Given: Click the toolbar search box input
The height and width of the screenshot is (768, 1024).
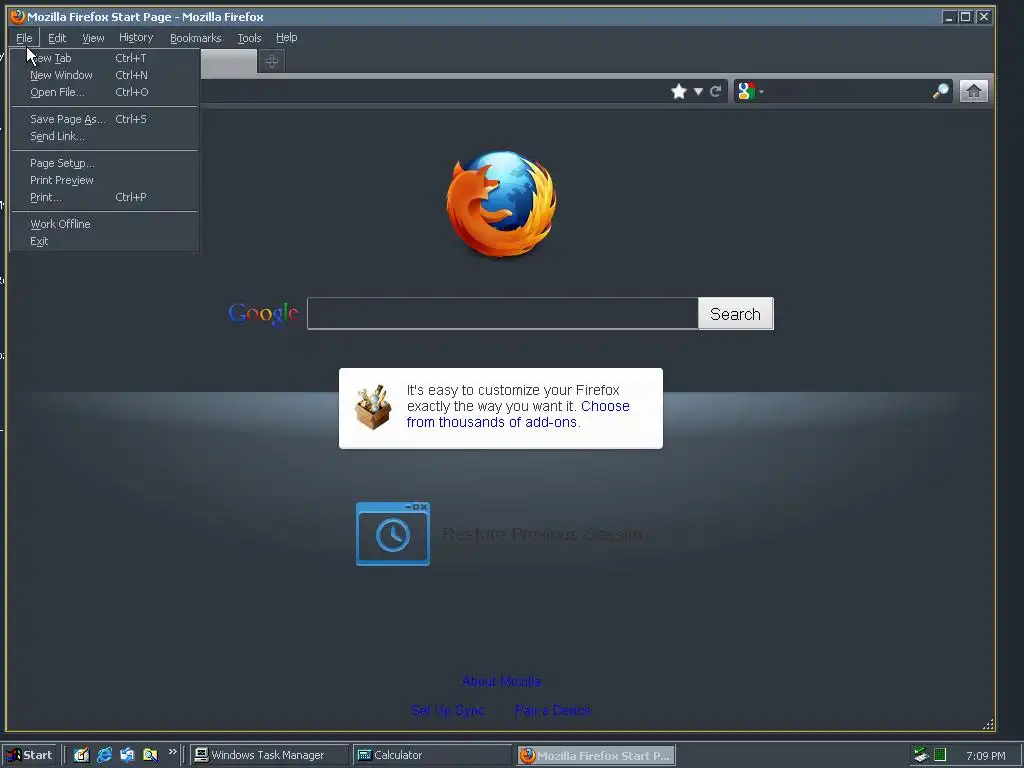Looking at the screenshot, I should click(x=848, y=91).
